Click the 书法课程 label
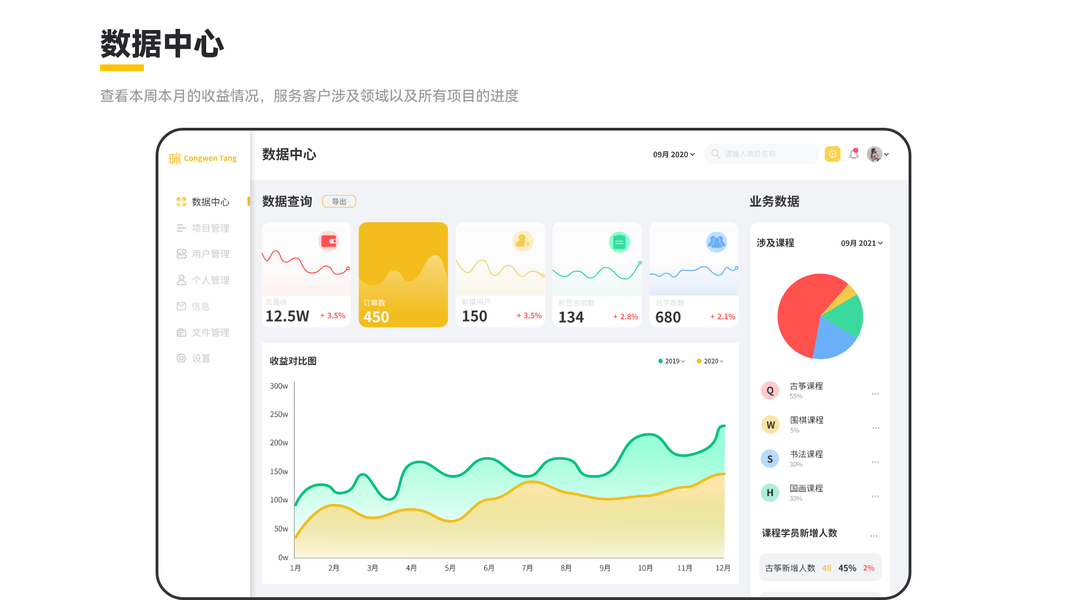 coord(806,454)
